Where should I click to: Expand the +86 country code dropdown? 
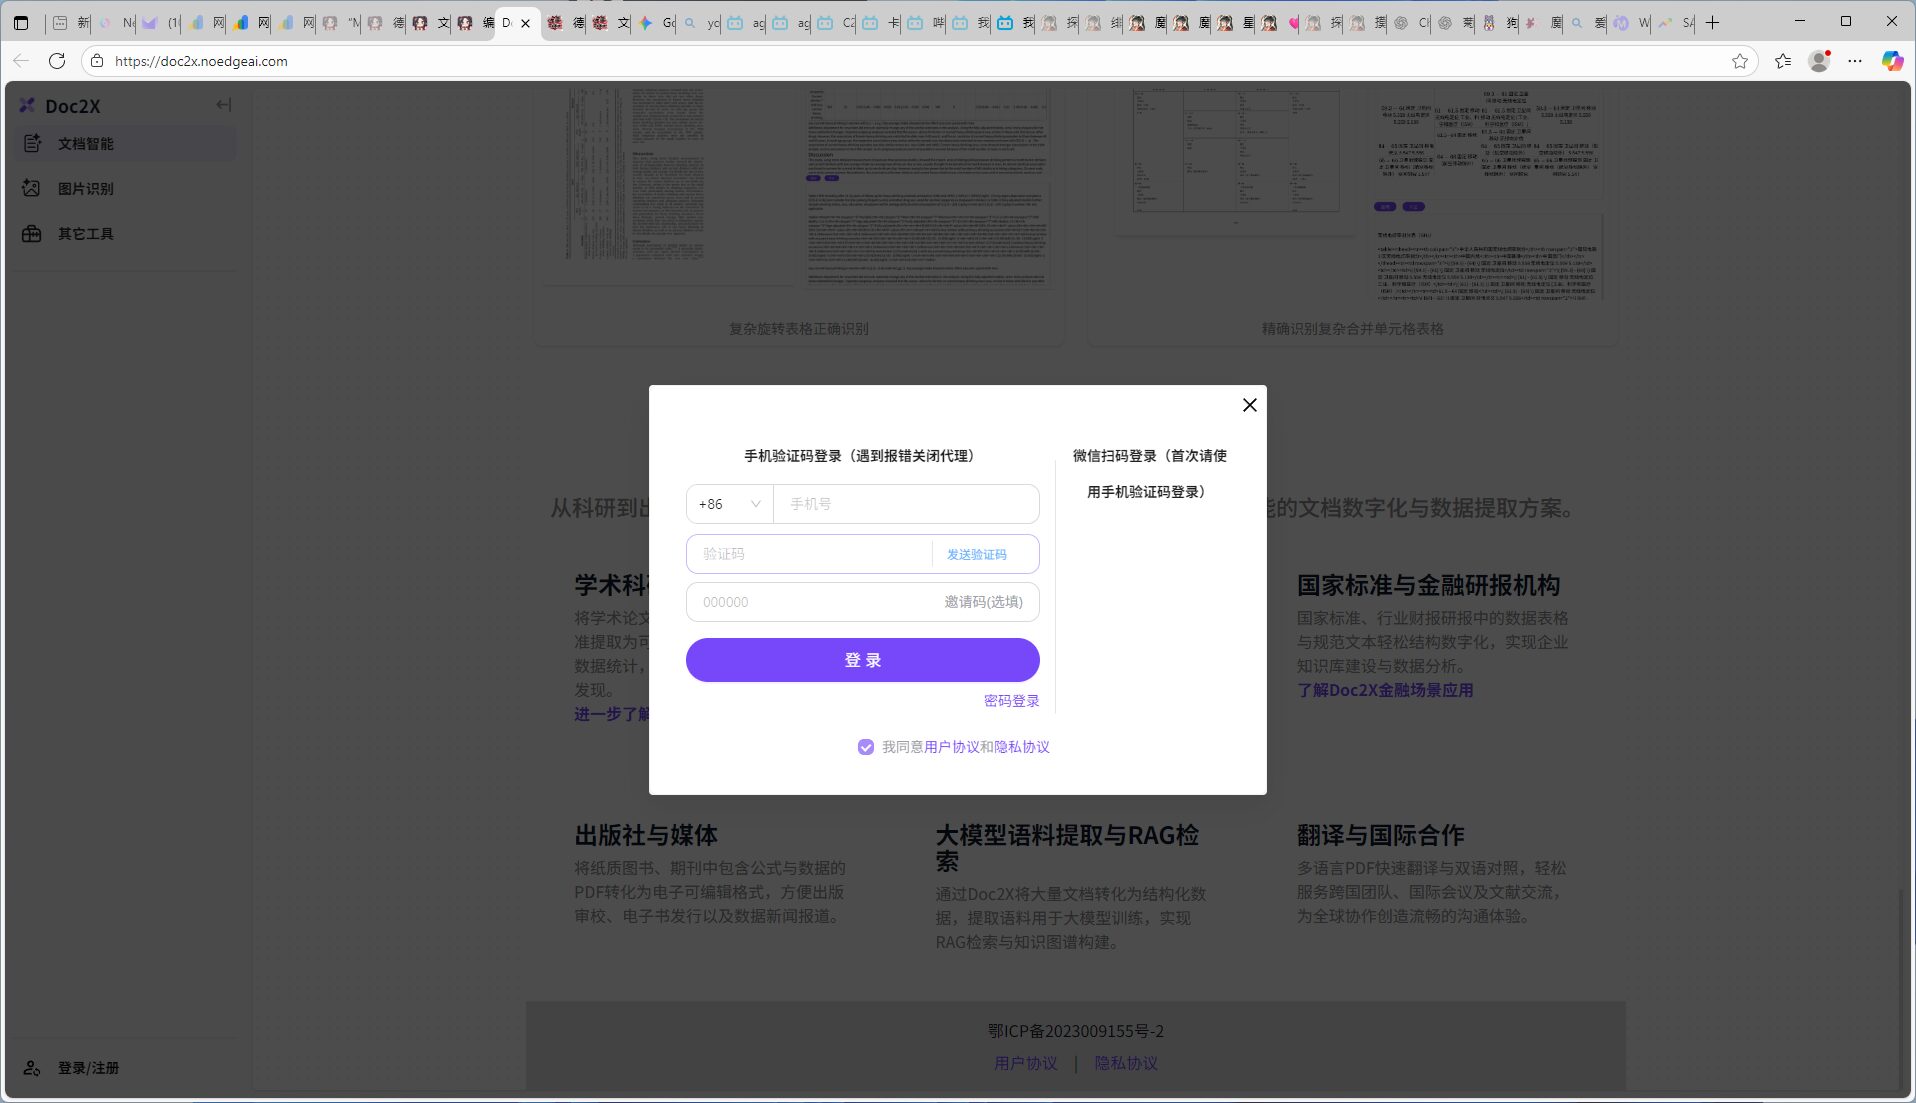point(729,504)
